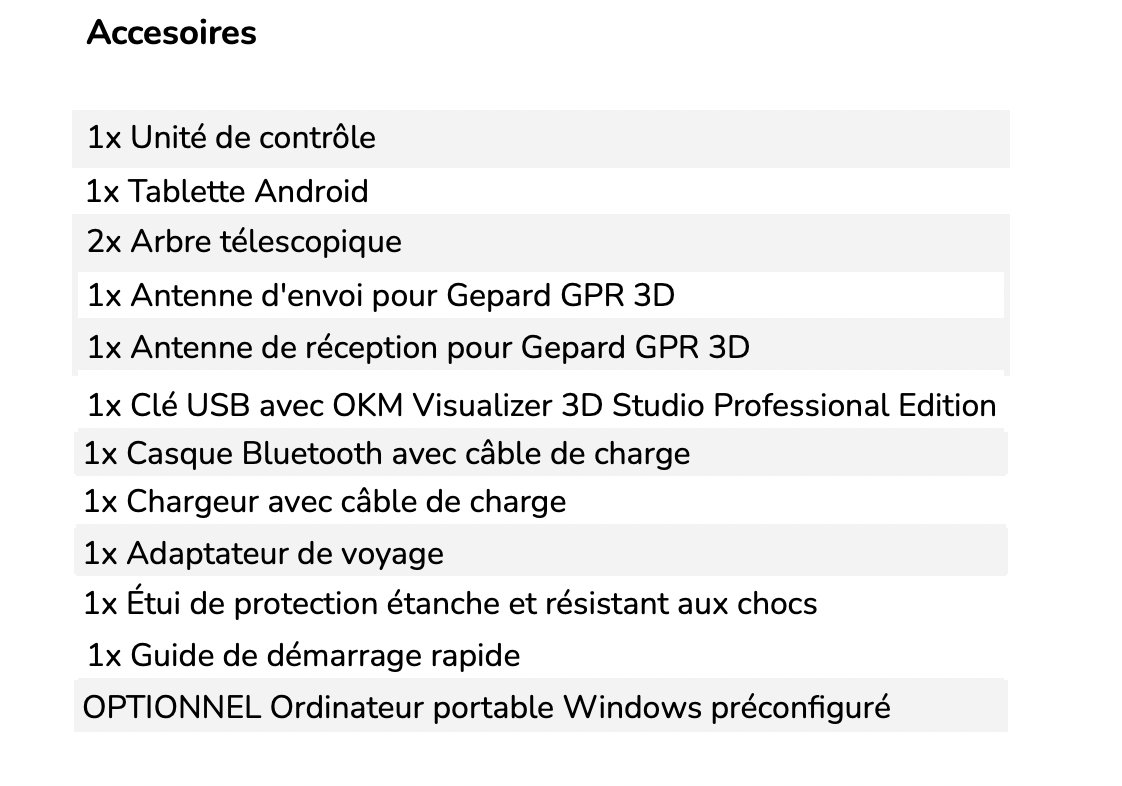The height and width of the screenshot is (786, 1122).
Task: Click the words Gepard GPR 3D in the envoi row
Action: coord(560,296)
